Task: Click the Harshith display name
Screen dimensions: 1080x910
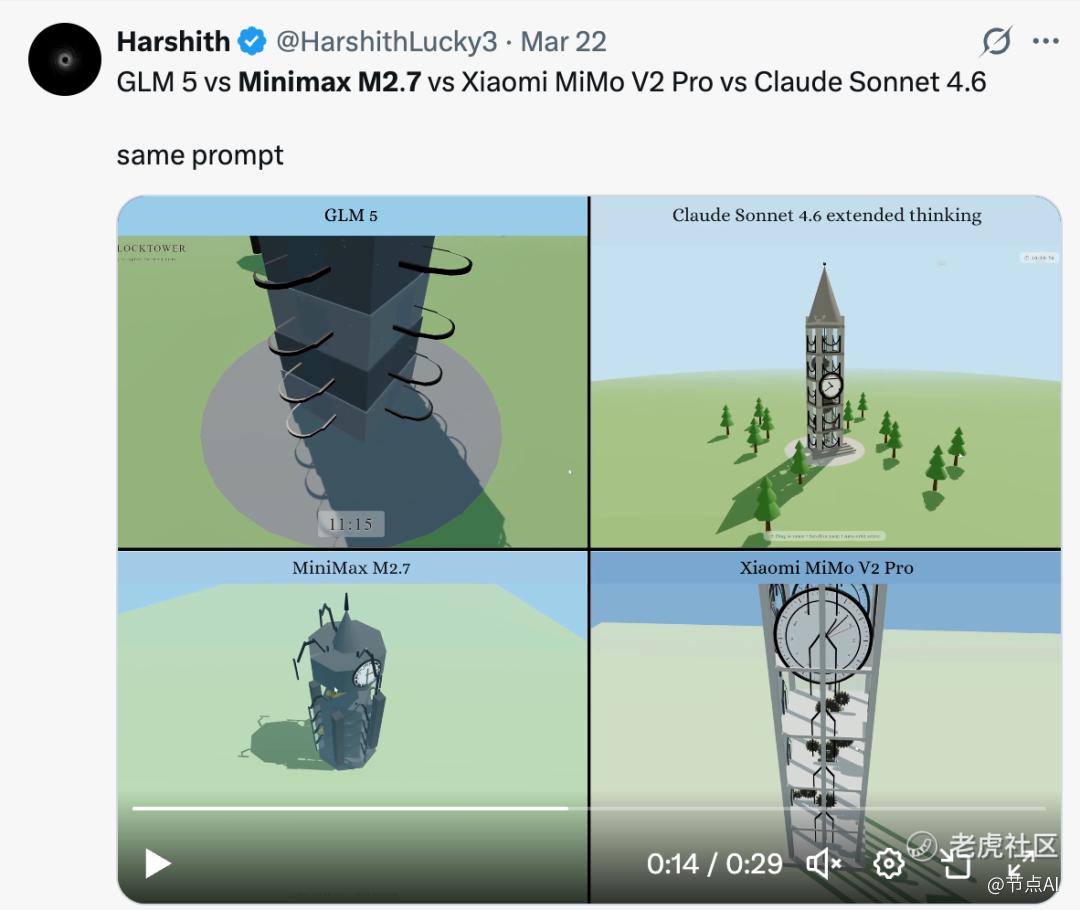Action: (x=173, y=41)
